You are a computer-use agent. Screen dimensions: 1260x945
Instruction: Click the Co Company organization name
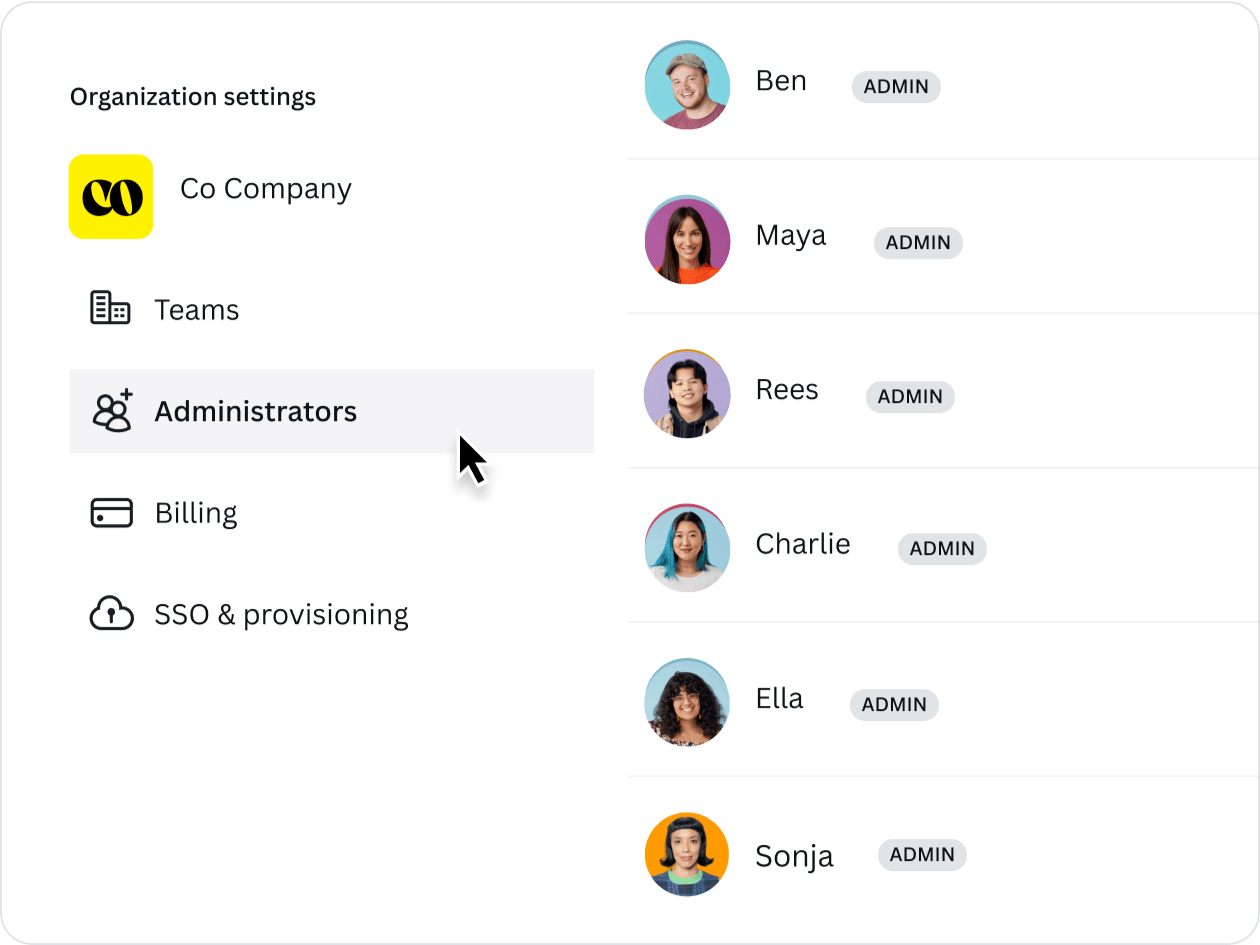pyautogui.click(x=265, y=189)
